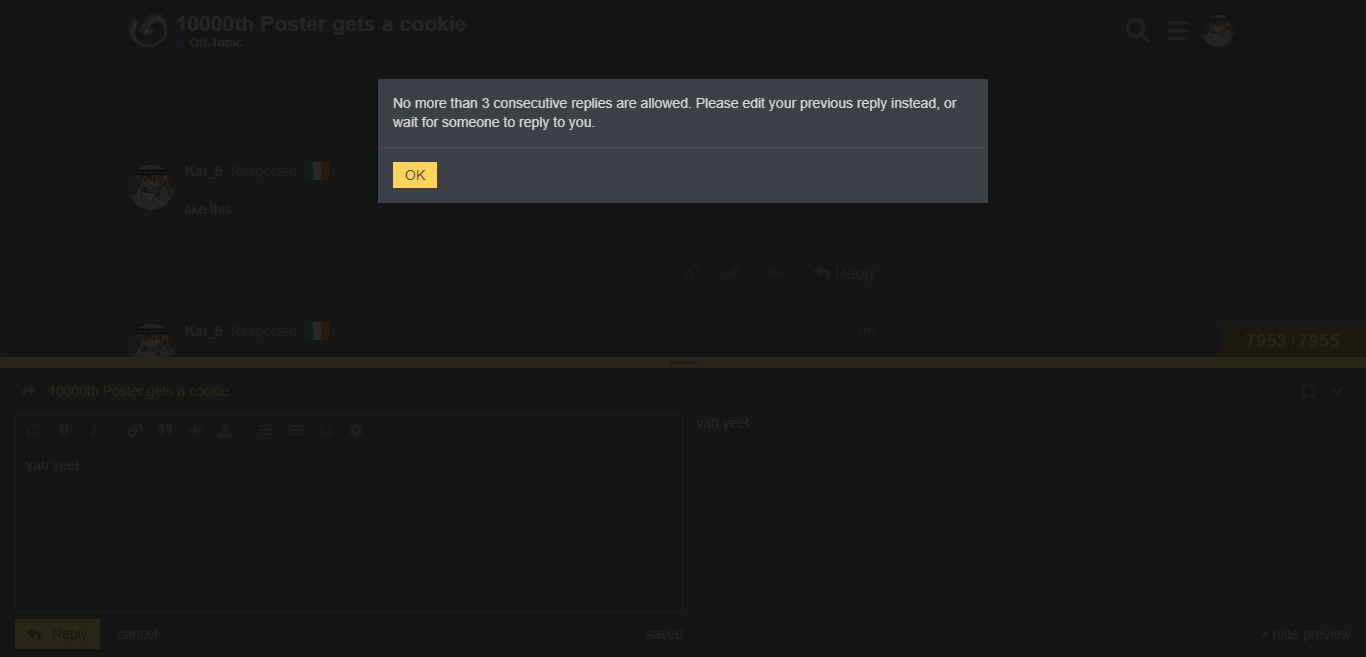Insert blockquote using the quote icon
The width and height of the screenshot is (1366, 657).
165,430
